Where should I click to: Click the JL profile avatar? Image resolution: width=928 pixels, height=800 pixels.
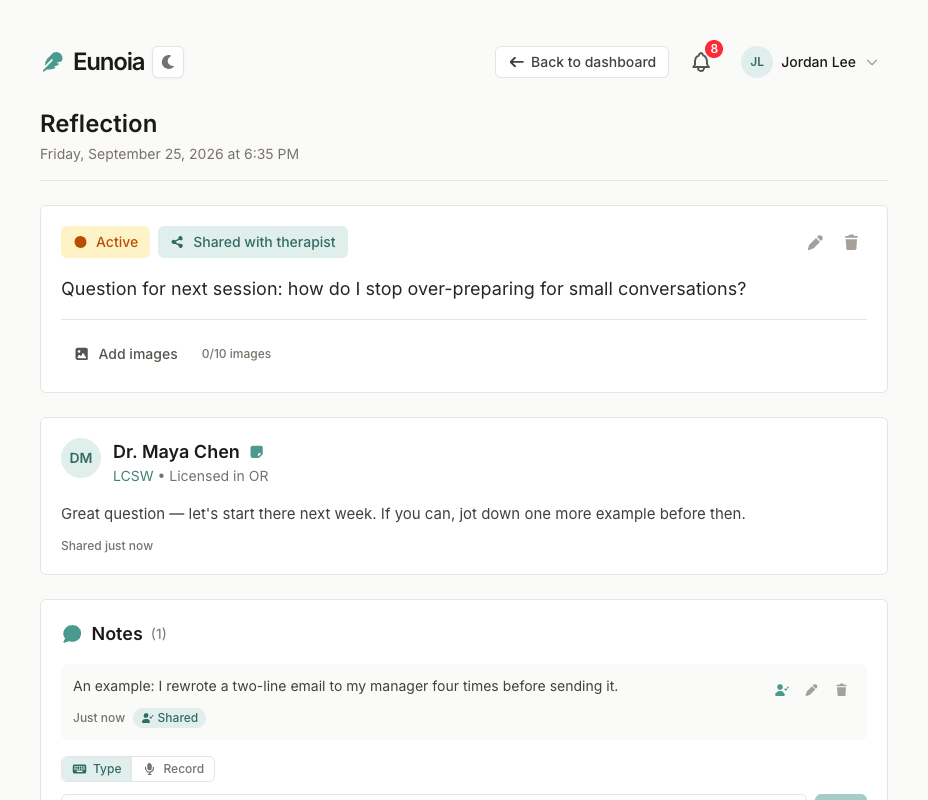click(x=756, y=62)
